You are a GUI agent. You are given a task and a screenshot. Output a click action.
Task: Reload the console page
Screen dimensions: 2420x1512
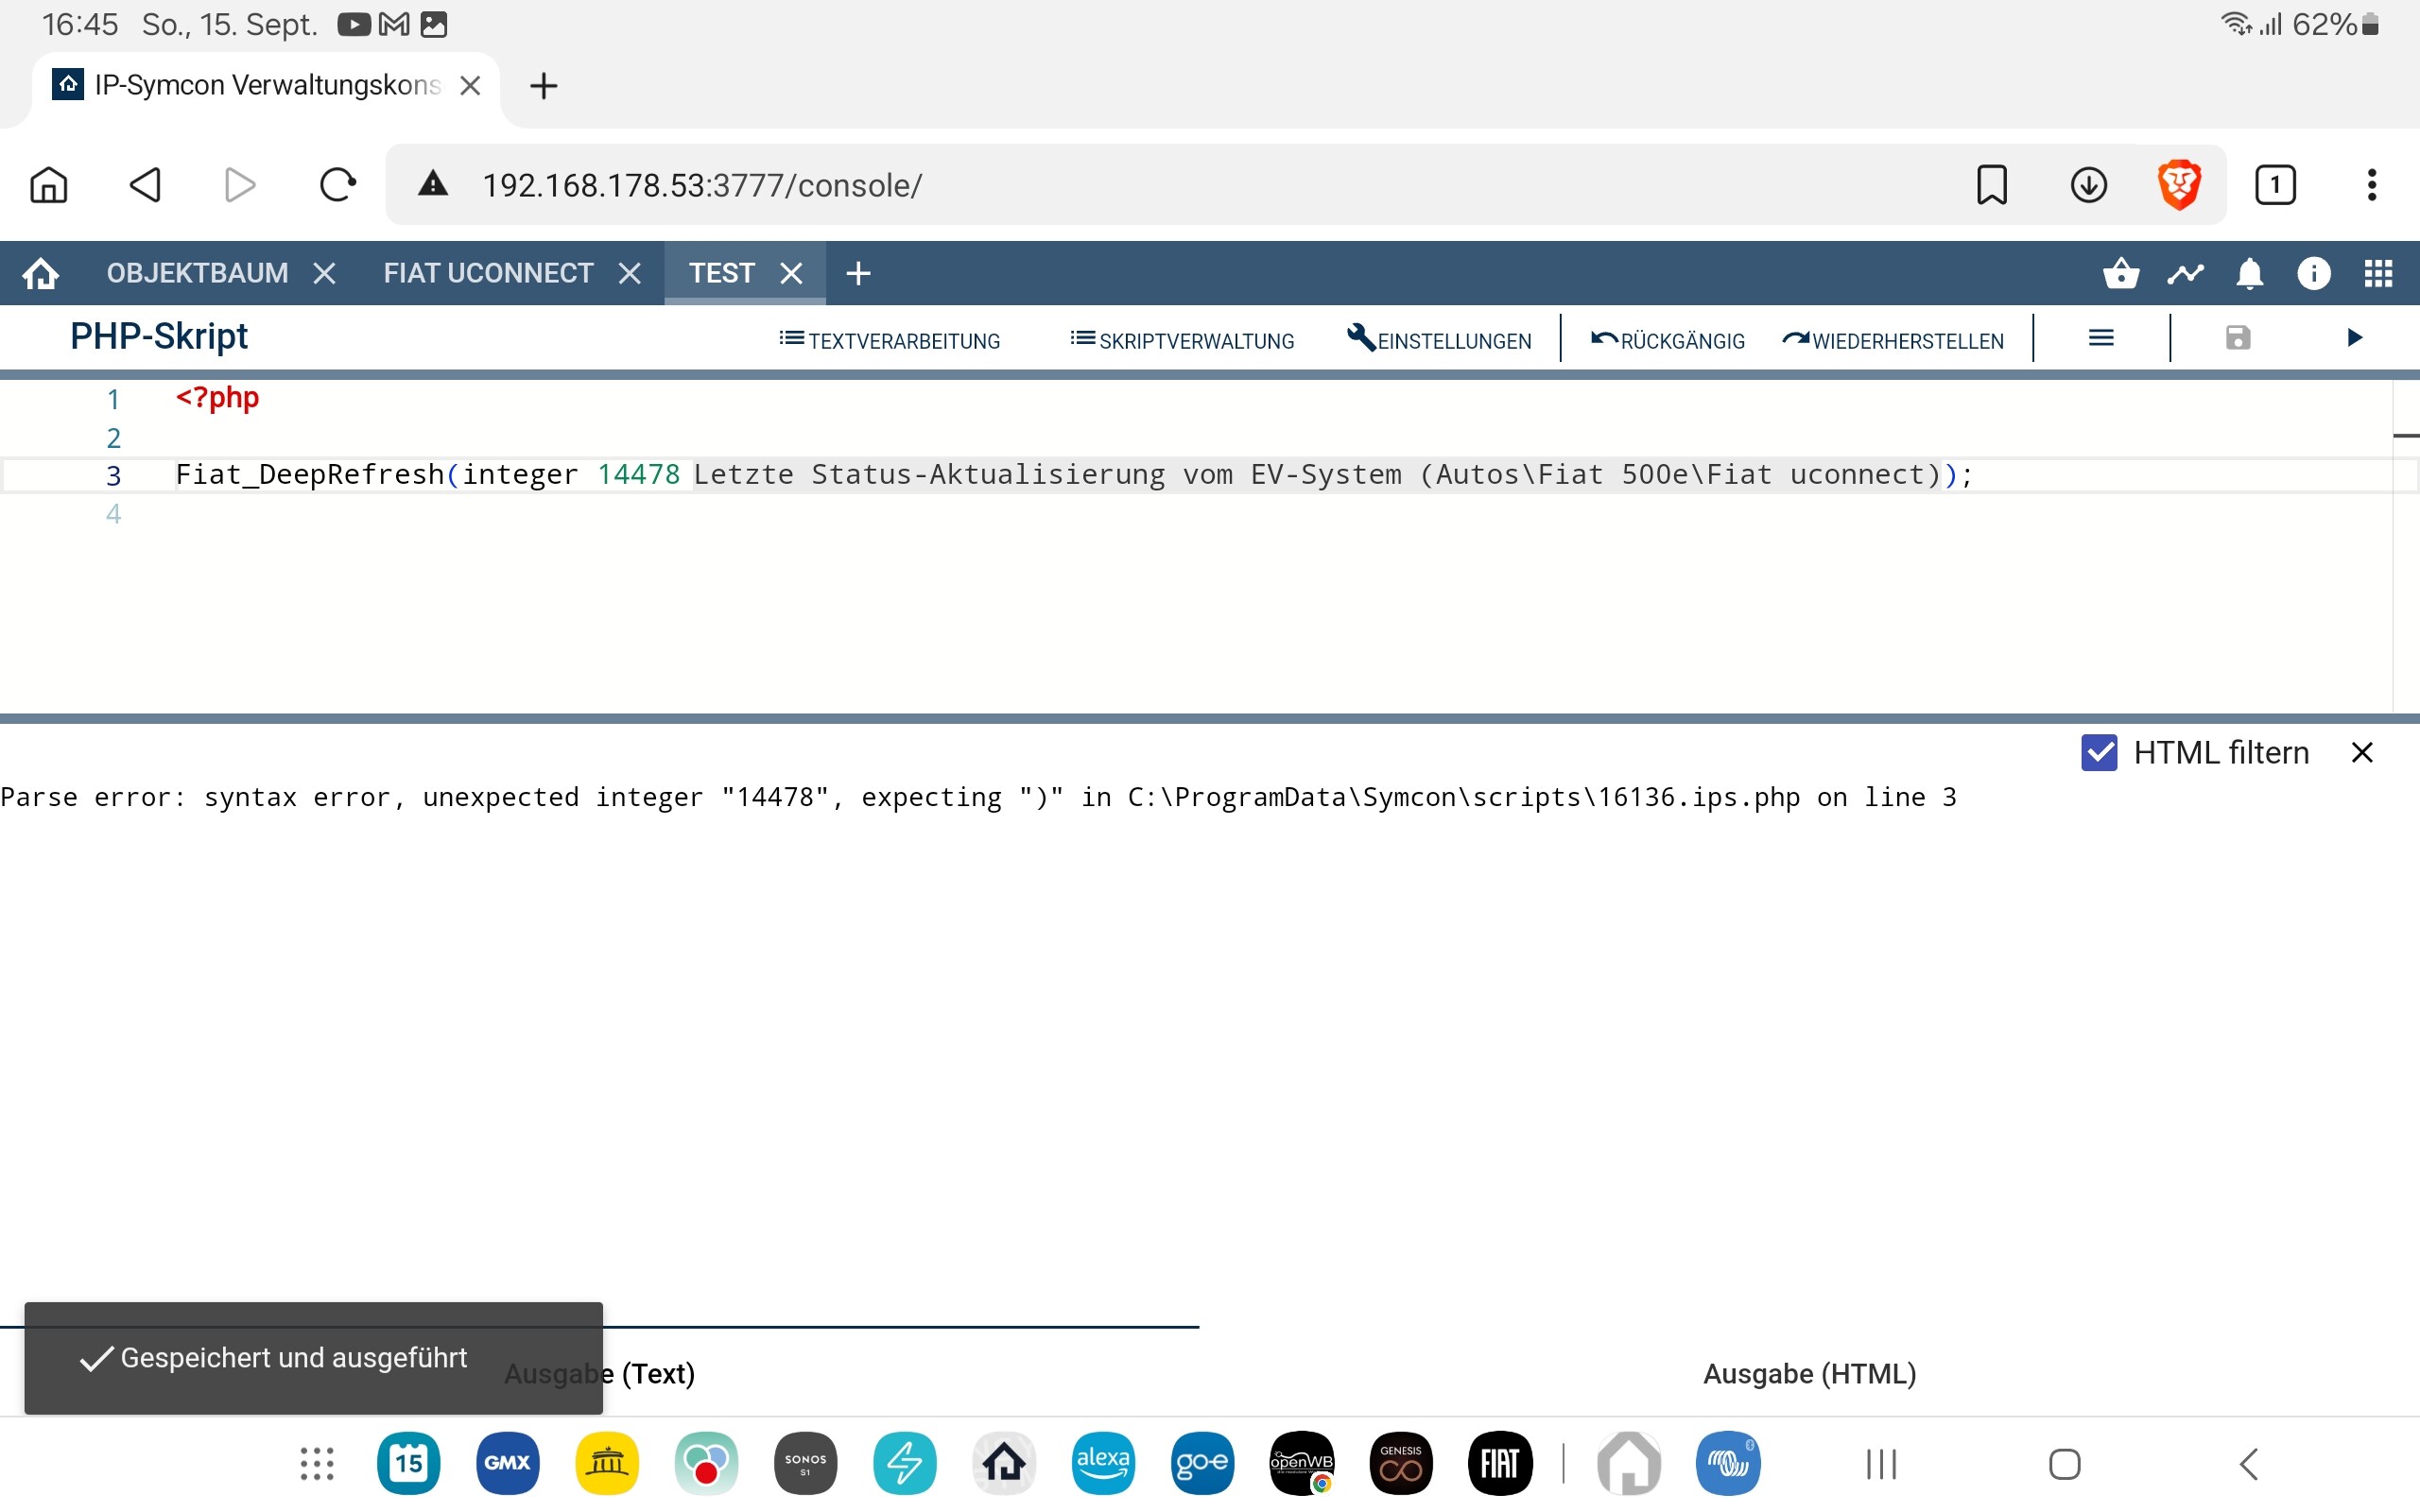pyautogui.click(x=337, y=185)
